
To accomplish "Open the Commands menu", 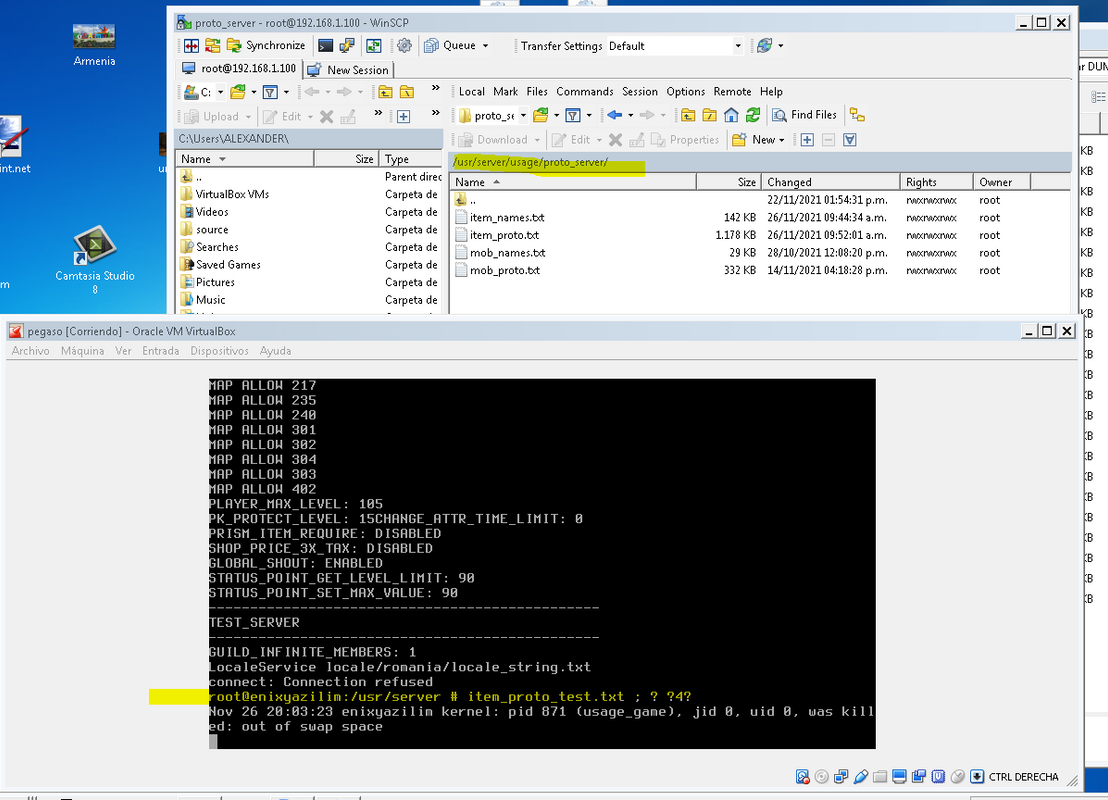I will pos(584,91).
